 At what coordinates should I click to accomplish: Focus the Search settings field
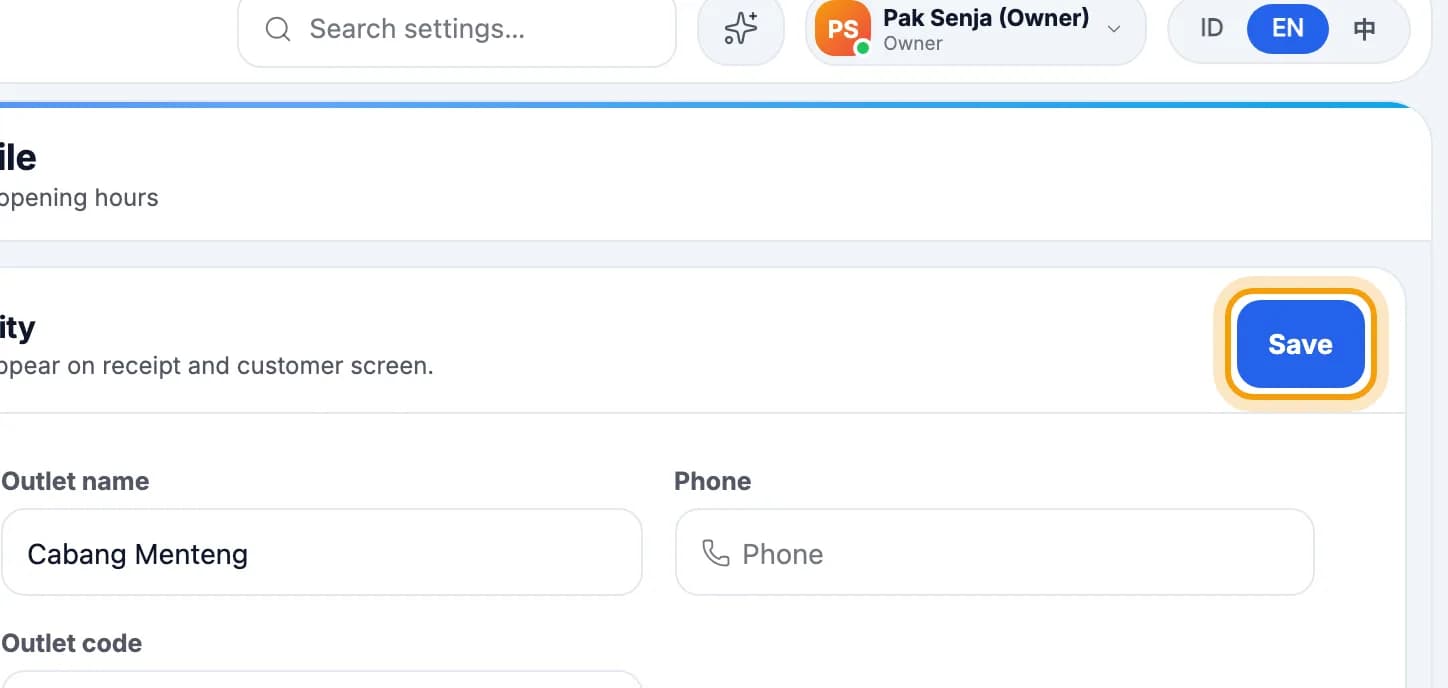[x=457, y=29]
